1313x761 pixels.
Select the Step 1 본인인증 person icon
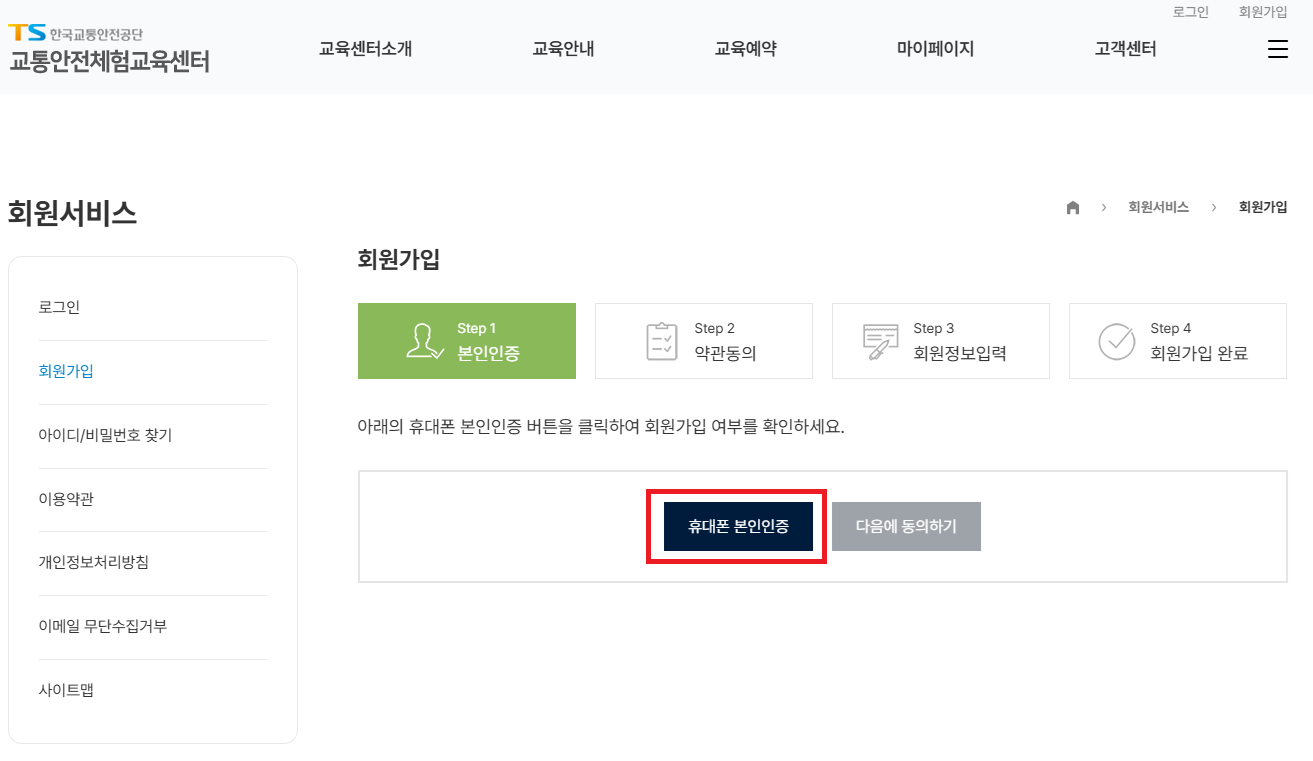425,340
